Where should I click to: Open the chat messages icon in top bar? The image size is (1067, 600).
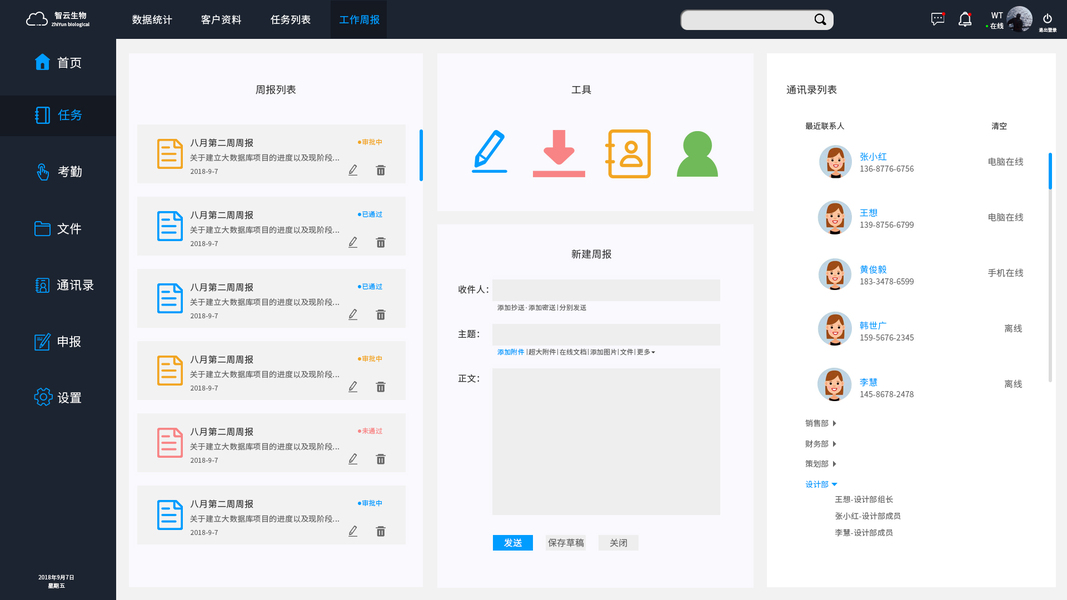pyautogui.click(x=938, y=19)
